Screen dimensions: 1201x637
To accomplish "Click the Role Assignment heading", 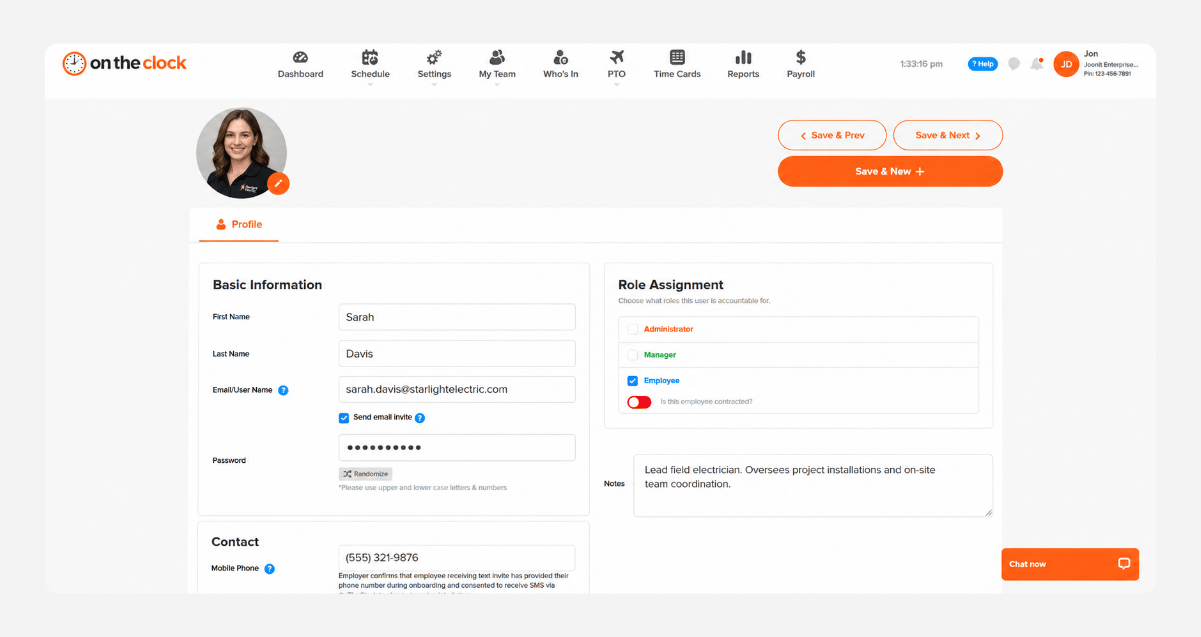I will pyautogui.click(x=671, y=285).
